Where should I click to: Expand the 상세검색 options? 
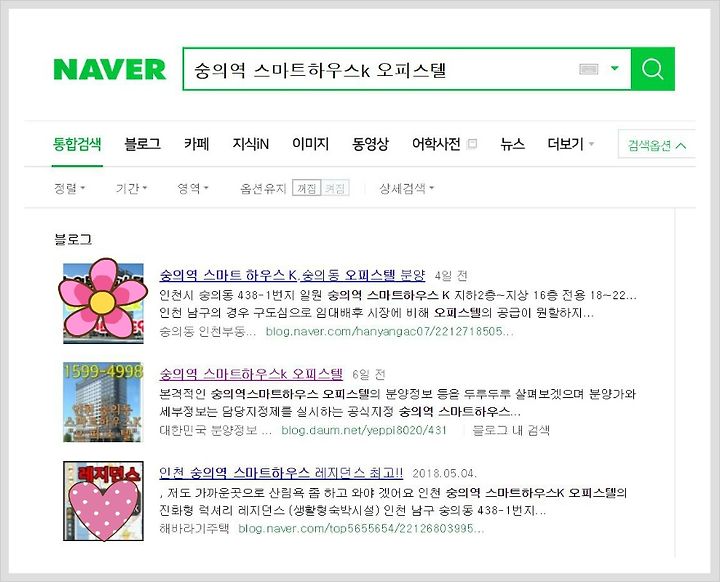pyautogui.click(x=406, y=188)
